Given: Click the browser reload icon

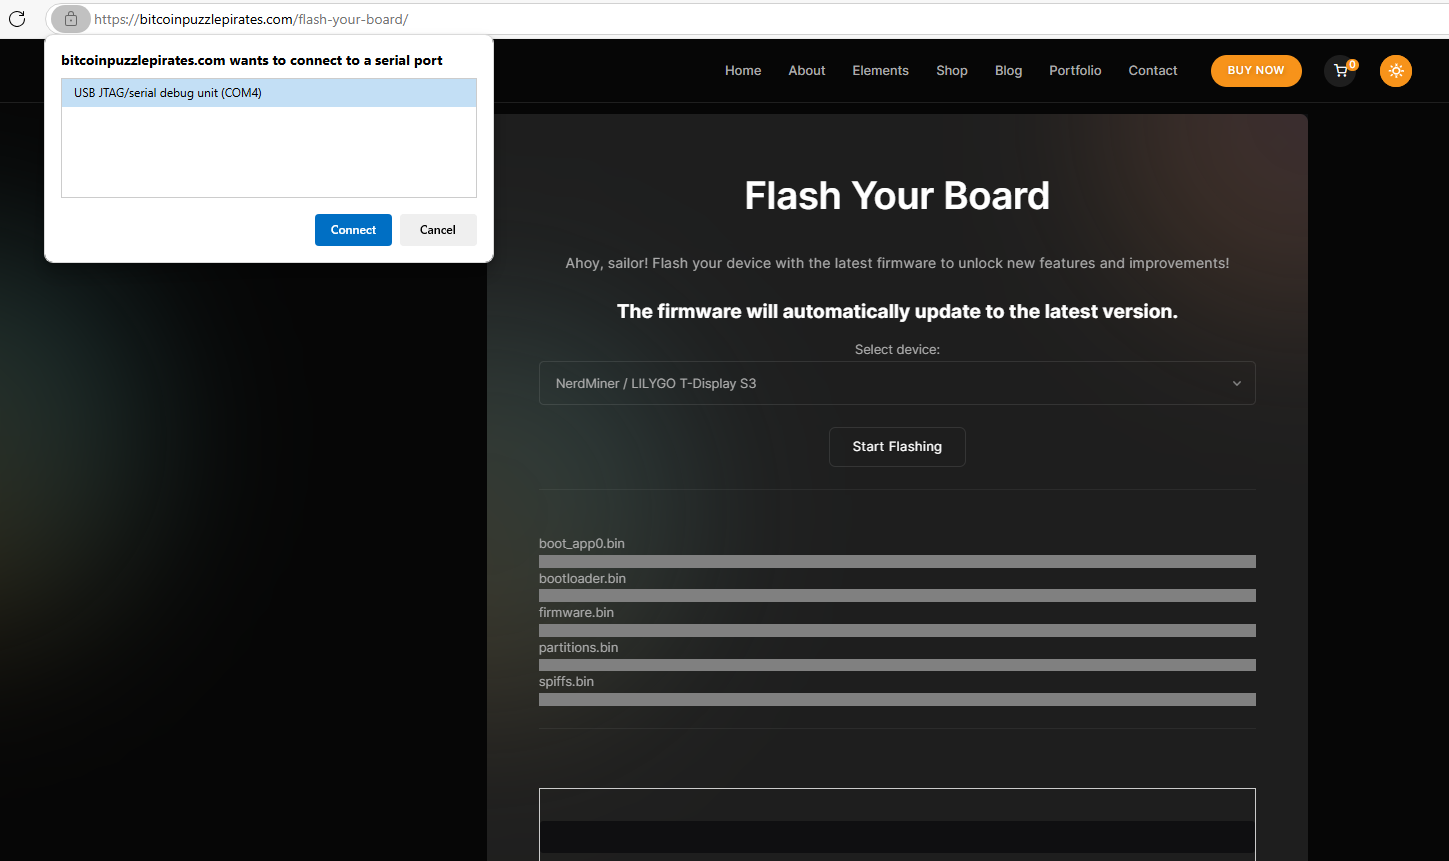Looking at the screenshot, I should tap(17, 19).
